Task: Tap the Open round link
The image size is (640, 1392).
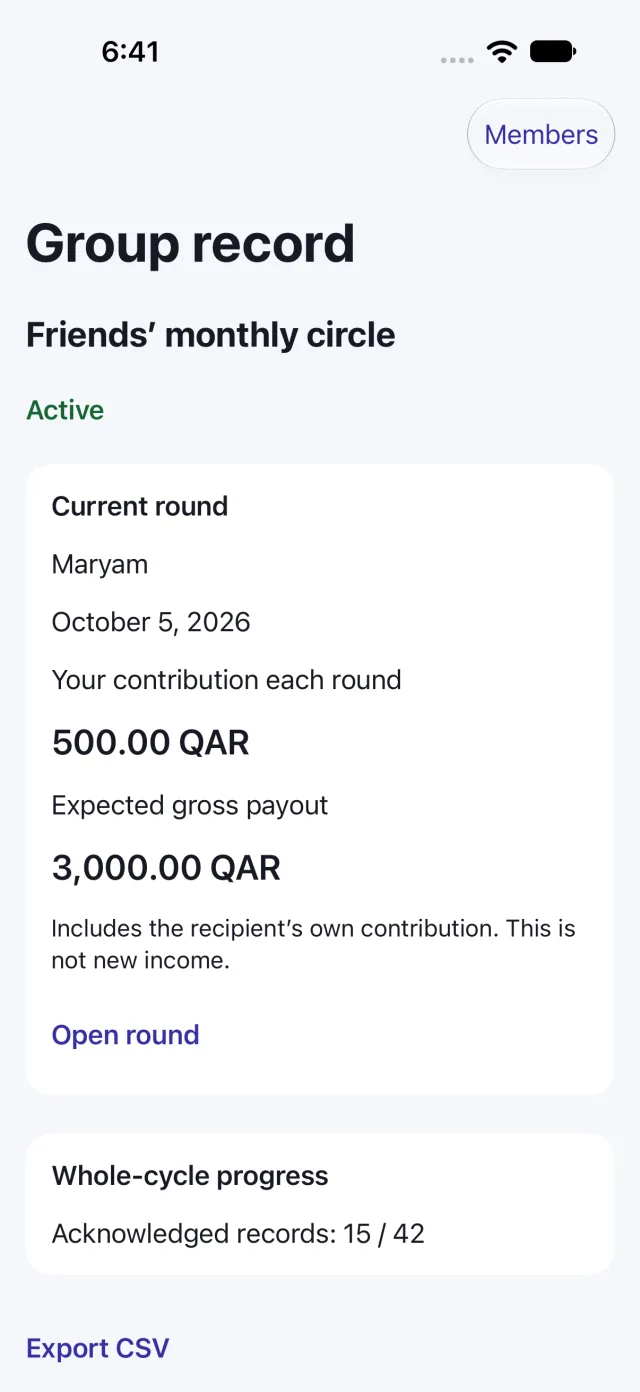Action: click(126, 1035)
